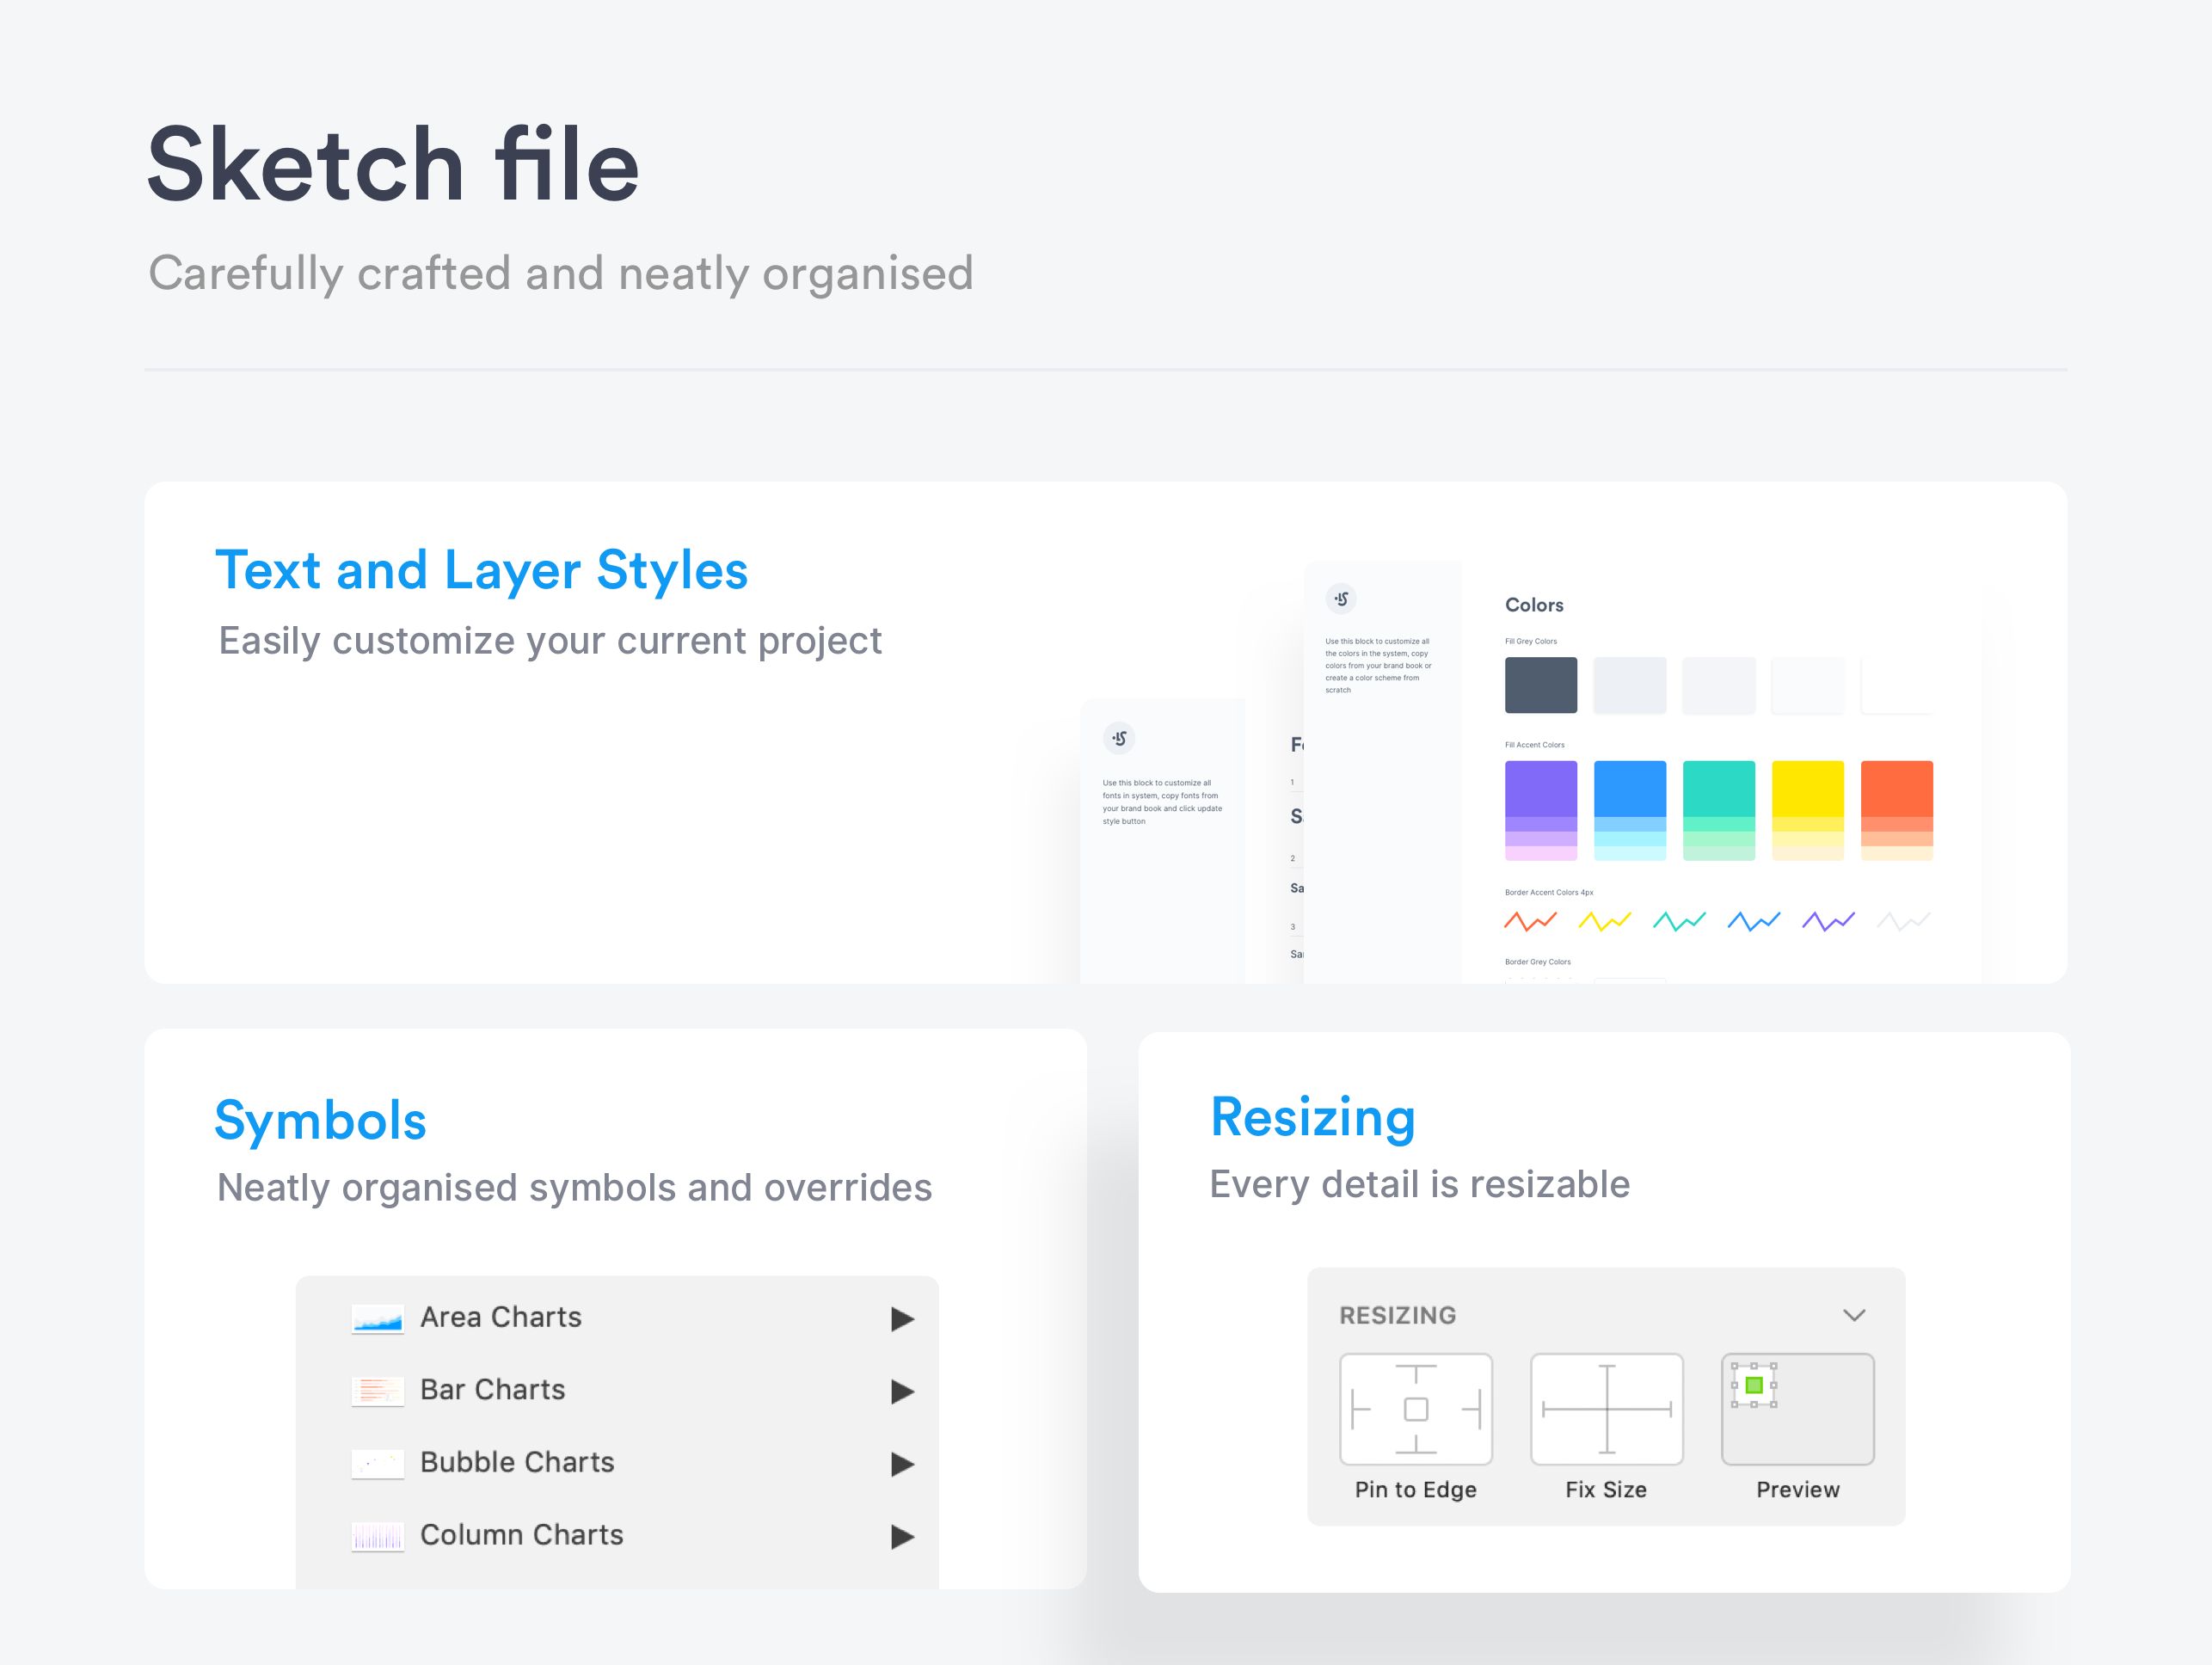The image size is (2212, 1665).
Task: Click the orange zigzag border style
Action: coord(1530,920)
